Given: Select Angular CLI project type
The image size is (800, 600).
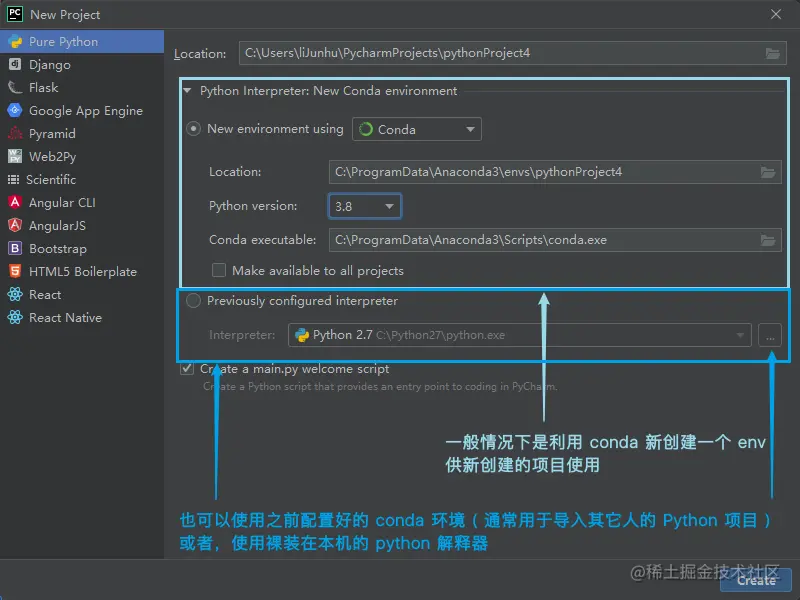Looking at the screenshot, I should click(82, 203).
